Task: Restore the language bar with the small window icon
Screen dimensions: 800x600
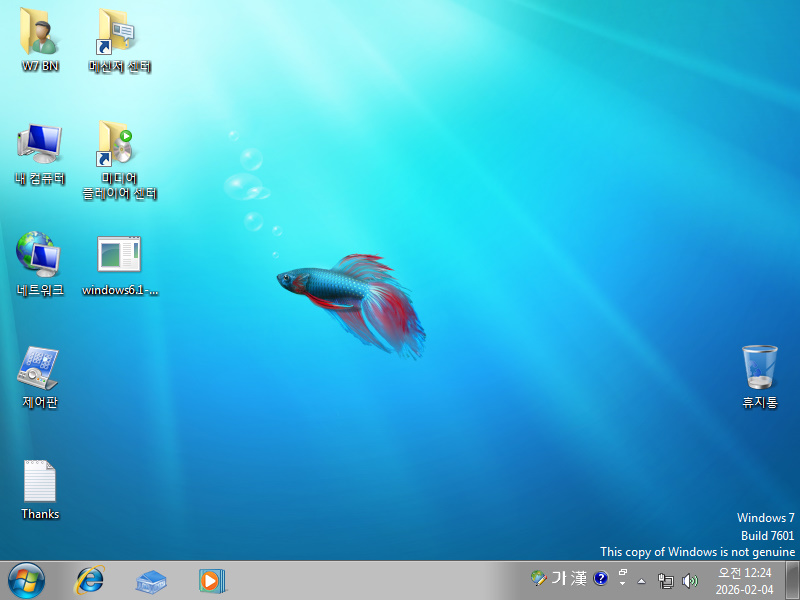Action: [623, 572]
